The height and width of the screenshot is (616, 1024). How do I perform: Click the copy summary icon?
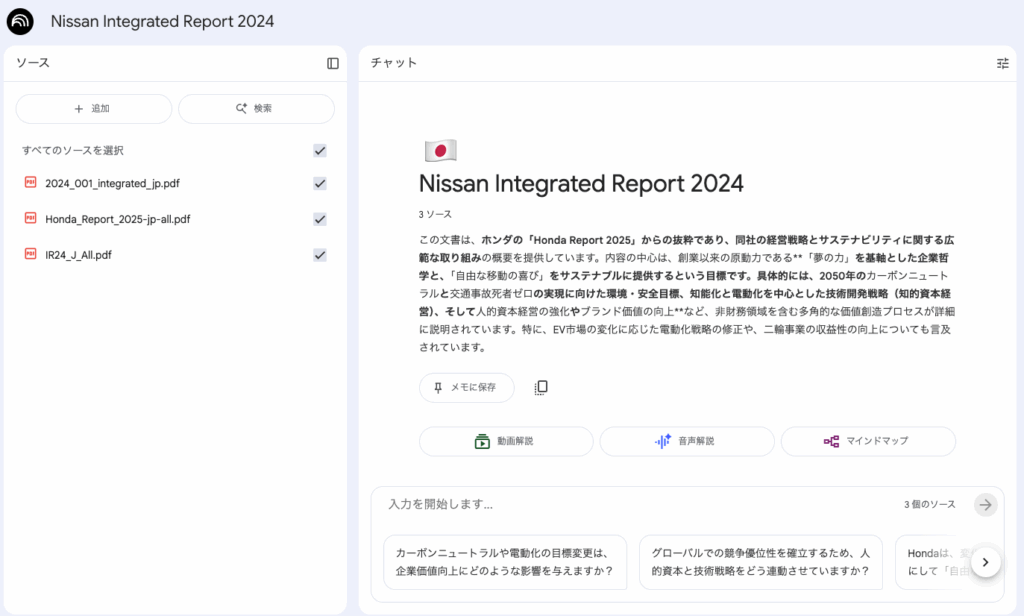pyautogui.click(x=541, y=388)
